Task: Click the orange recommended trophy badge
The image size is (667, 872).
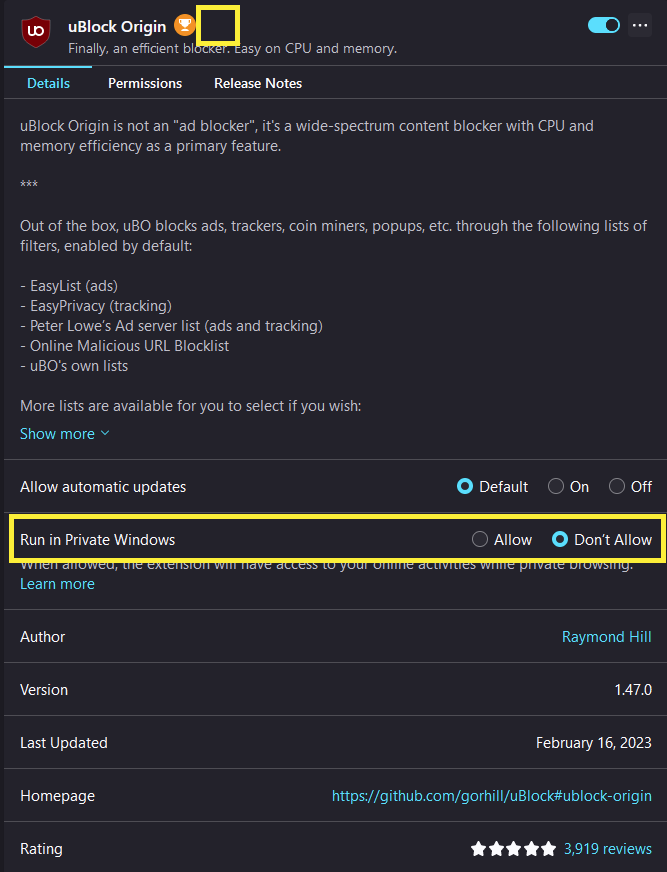Action: (185, 25)
